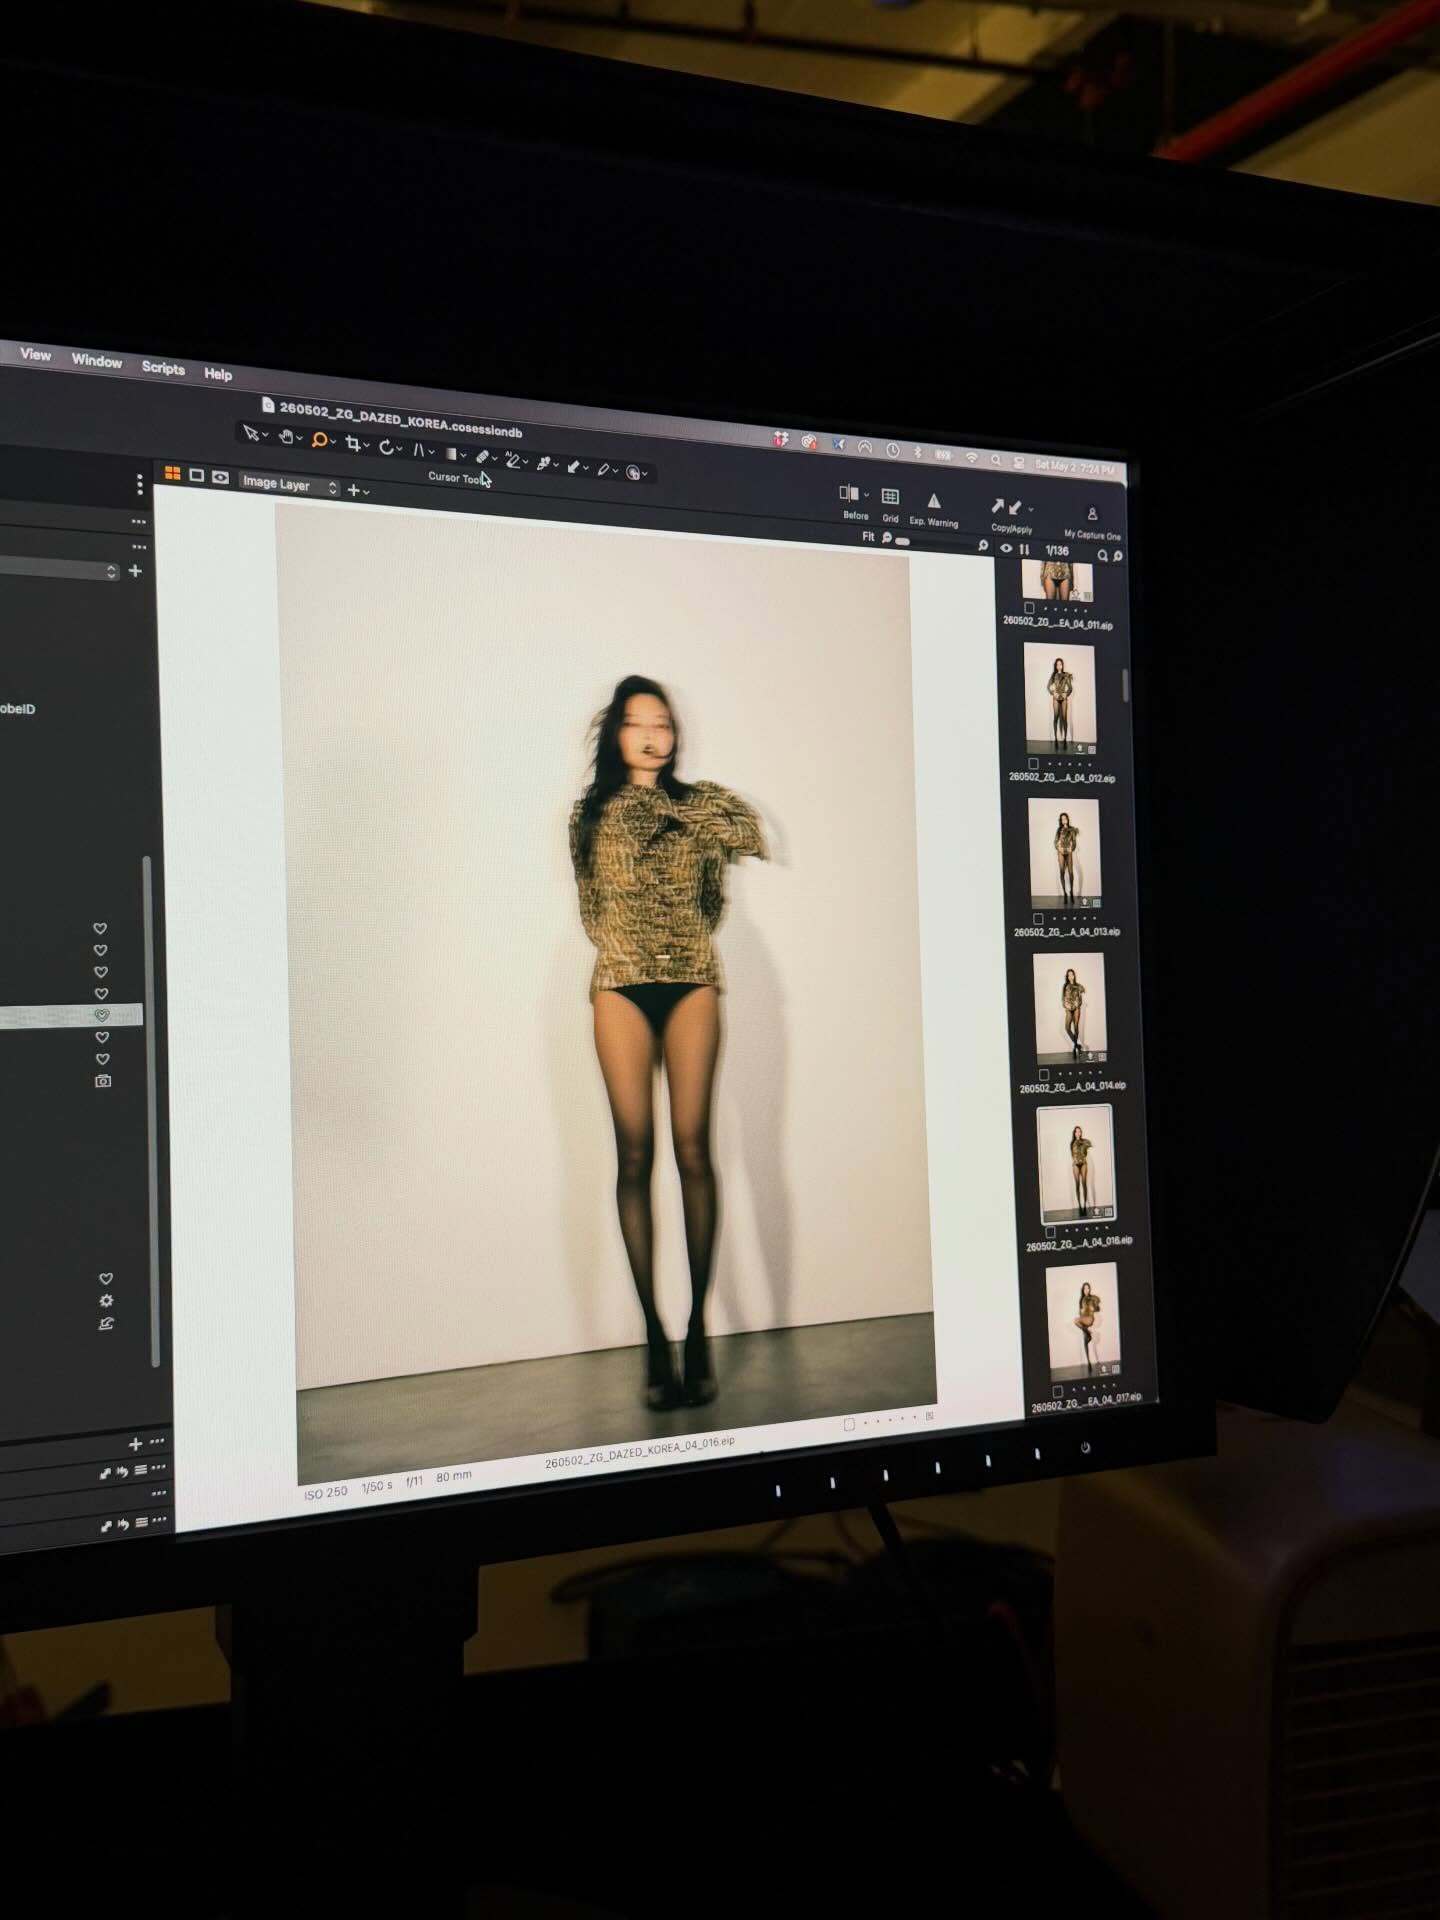The width and height of the screenshot is (1440, 1920).
Task: Select thumbnail 260502_ZG_...A_04_014.eip
Action: (1071, 1008)
